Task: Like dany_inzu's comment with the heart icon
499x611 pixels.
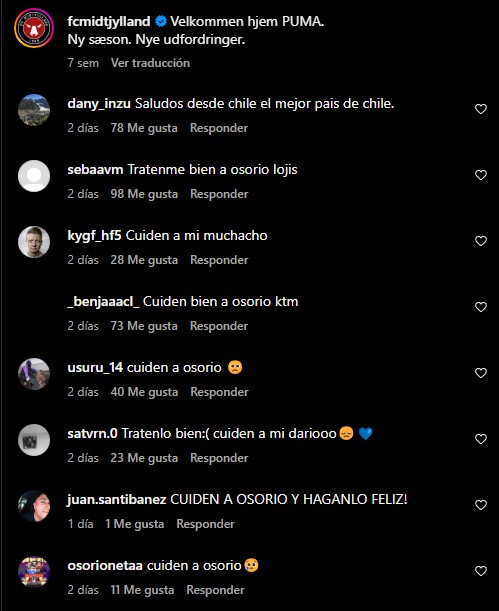Action: [481, 109]
